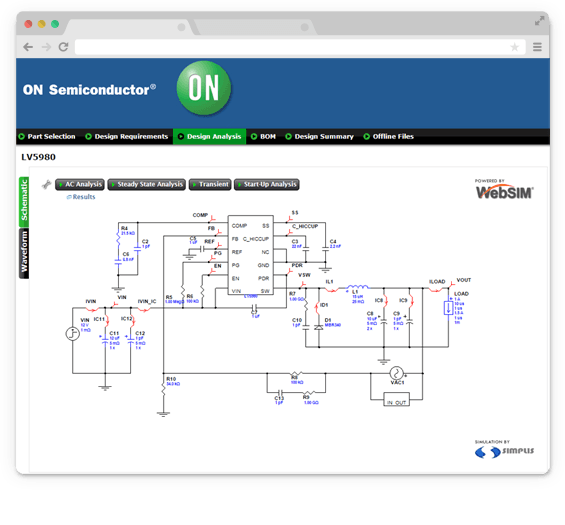
Task: Run Start-Up Analysis
Action: 267,184
